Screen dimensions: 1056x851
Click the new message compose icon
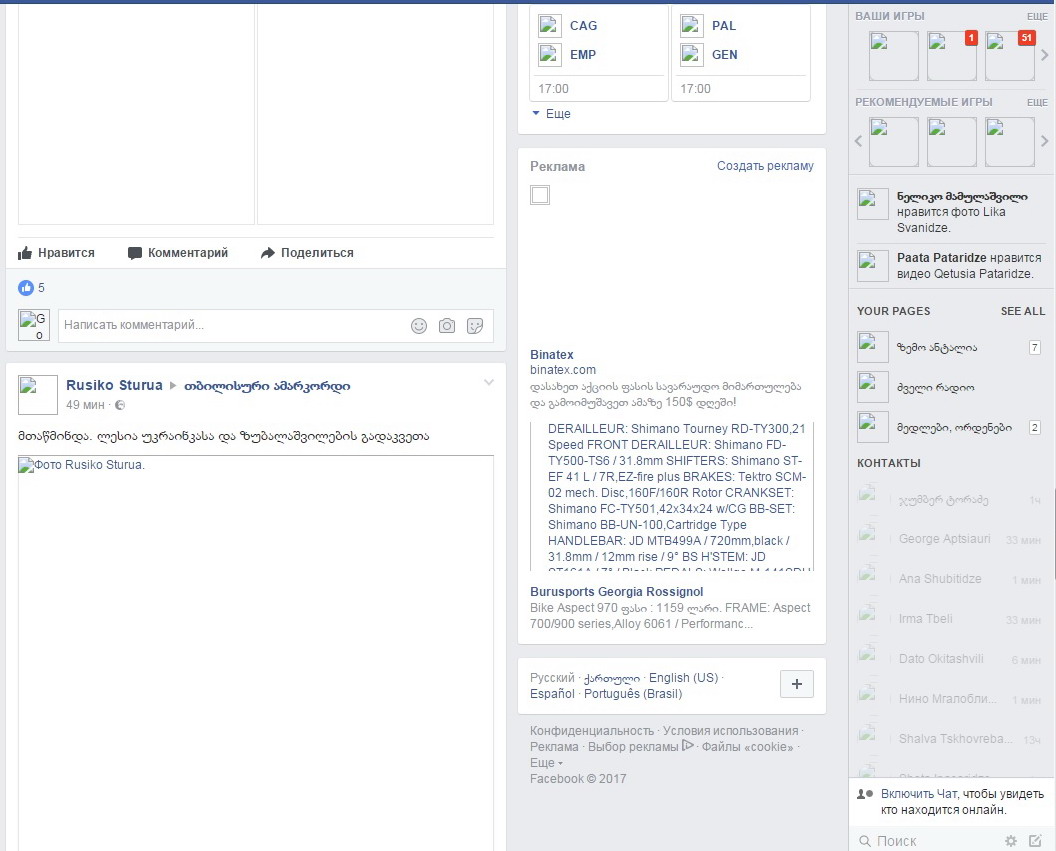tap(1035, 840)
